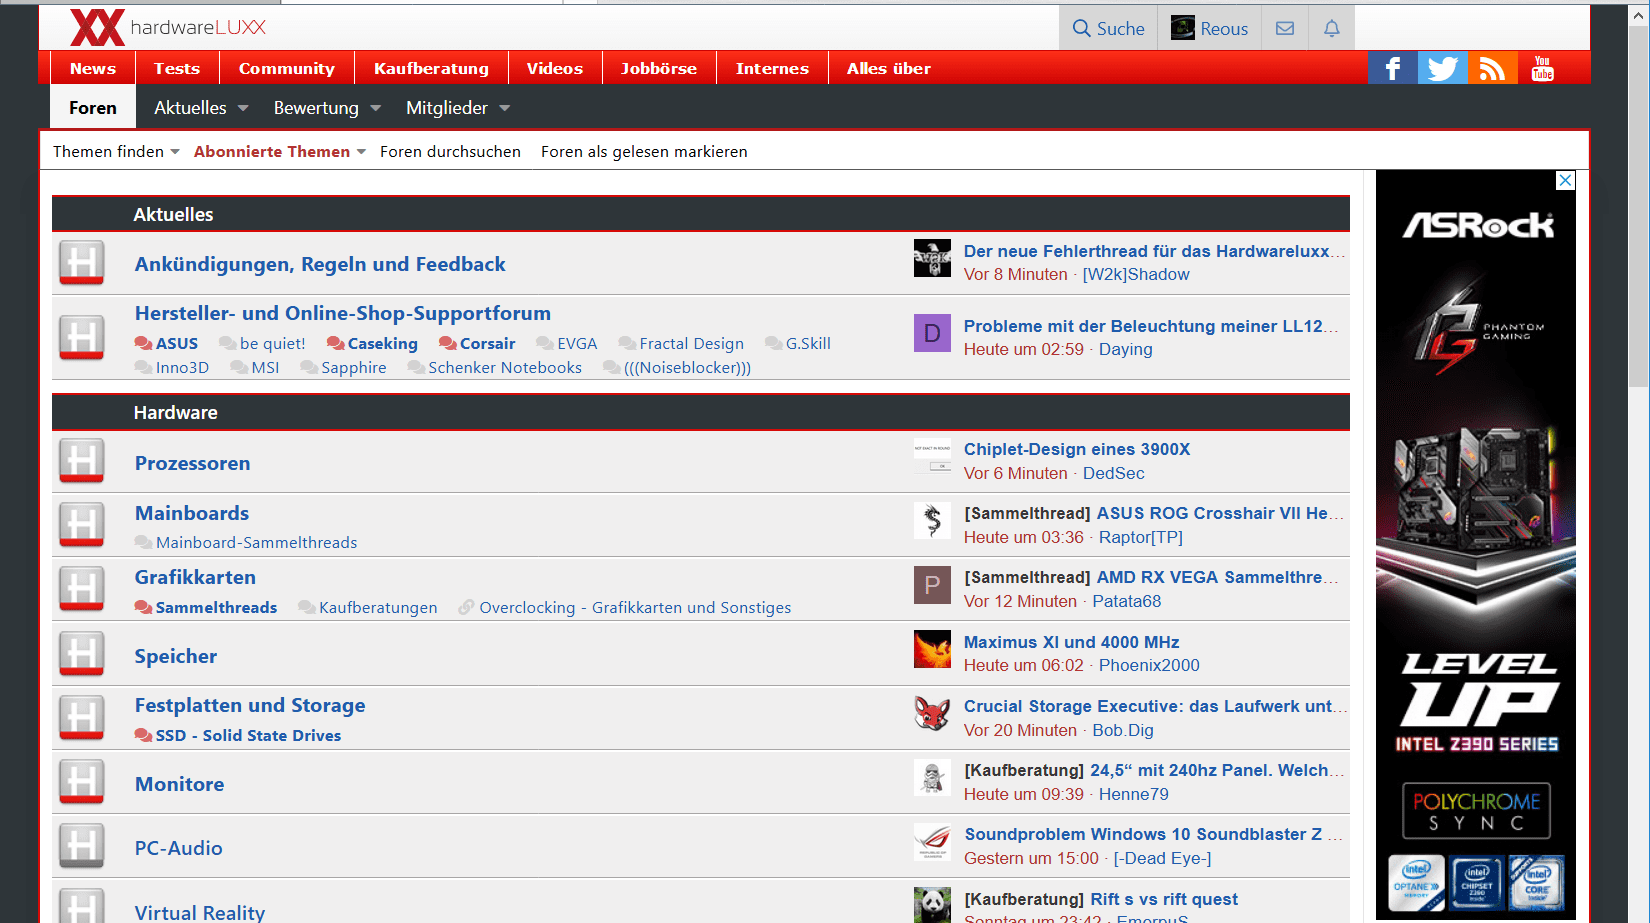Open thread Maximus XI und 4000 MHz
Image resolution: width=1650 pixels, height=923 pixels.
click(1072, 642)
